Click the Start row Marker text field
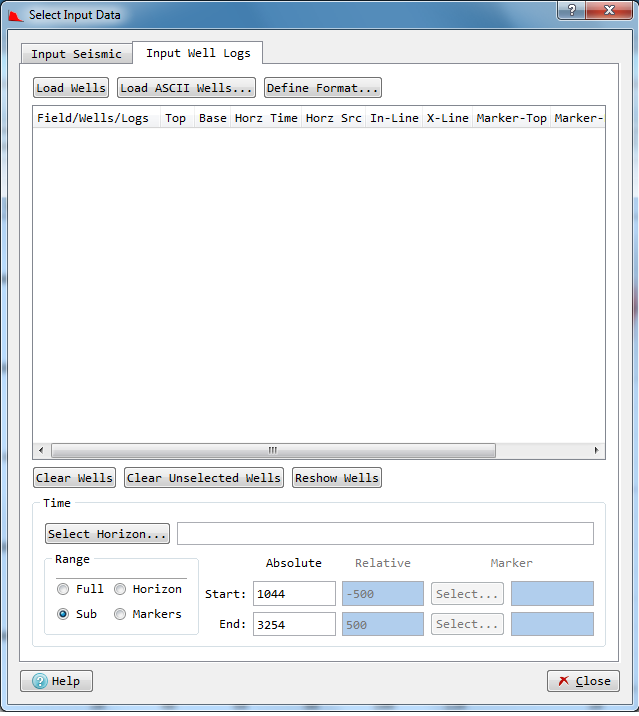 (552, 594)
